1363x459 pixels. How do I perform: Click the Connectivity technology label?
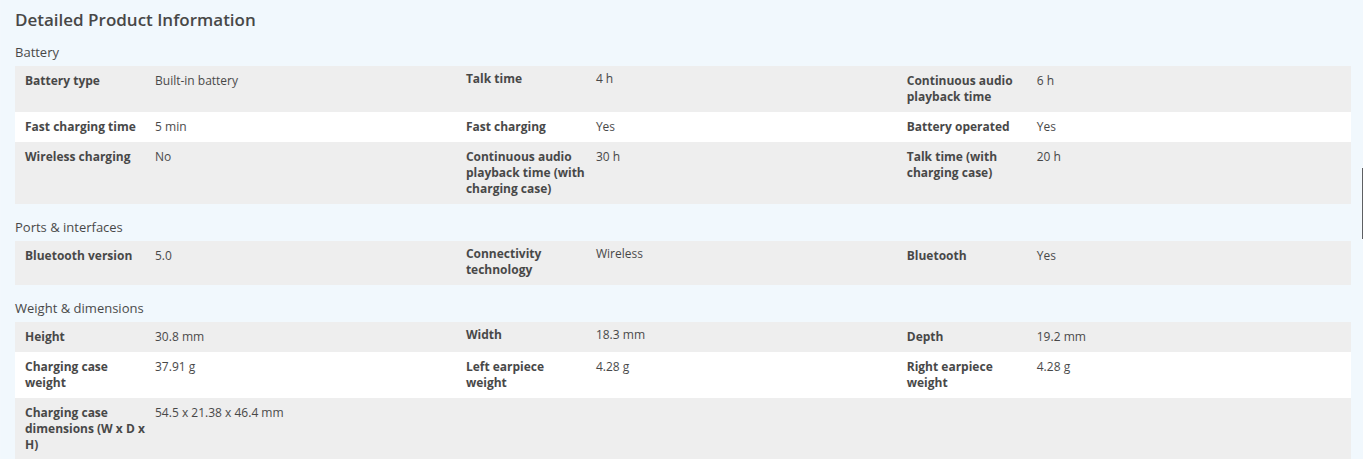[503, 262]
